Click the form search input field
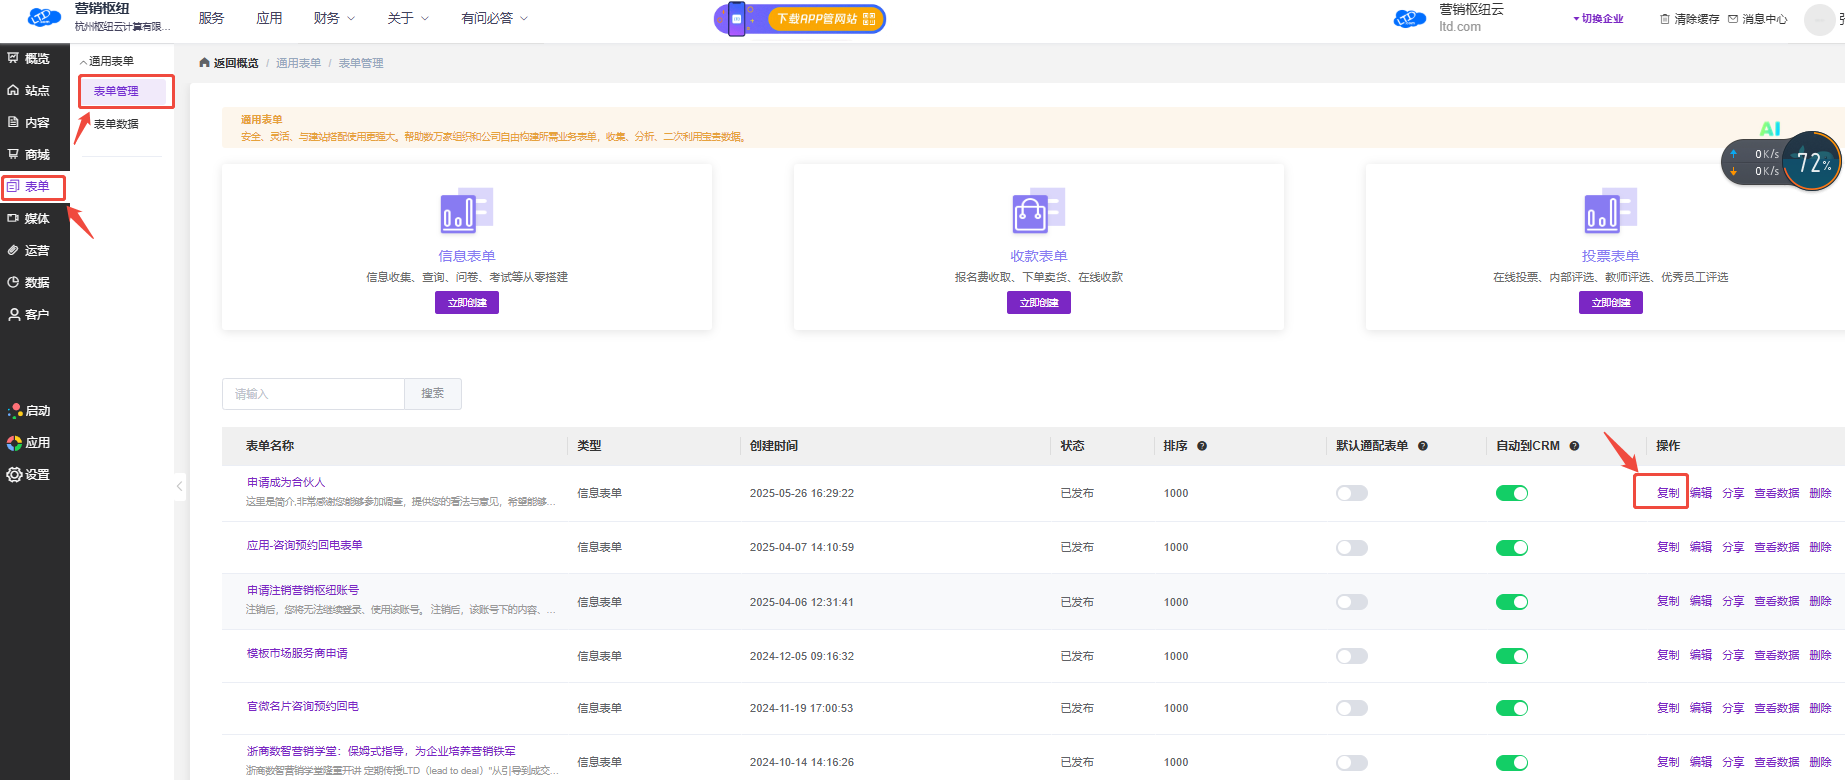The width and height of the screenshot is (1845, 780). (x=313, y=394)
